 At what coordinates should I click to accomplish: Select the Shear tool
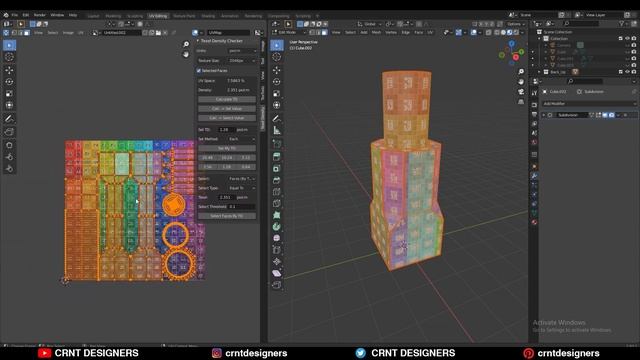pyautogui.click(x=277, y=273)
